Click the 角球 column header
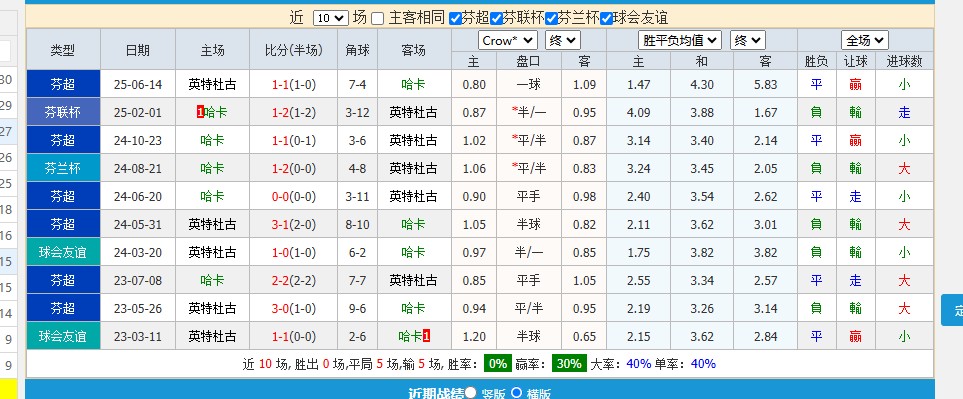 [x=357, y=50]
